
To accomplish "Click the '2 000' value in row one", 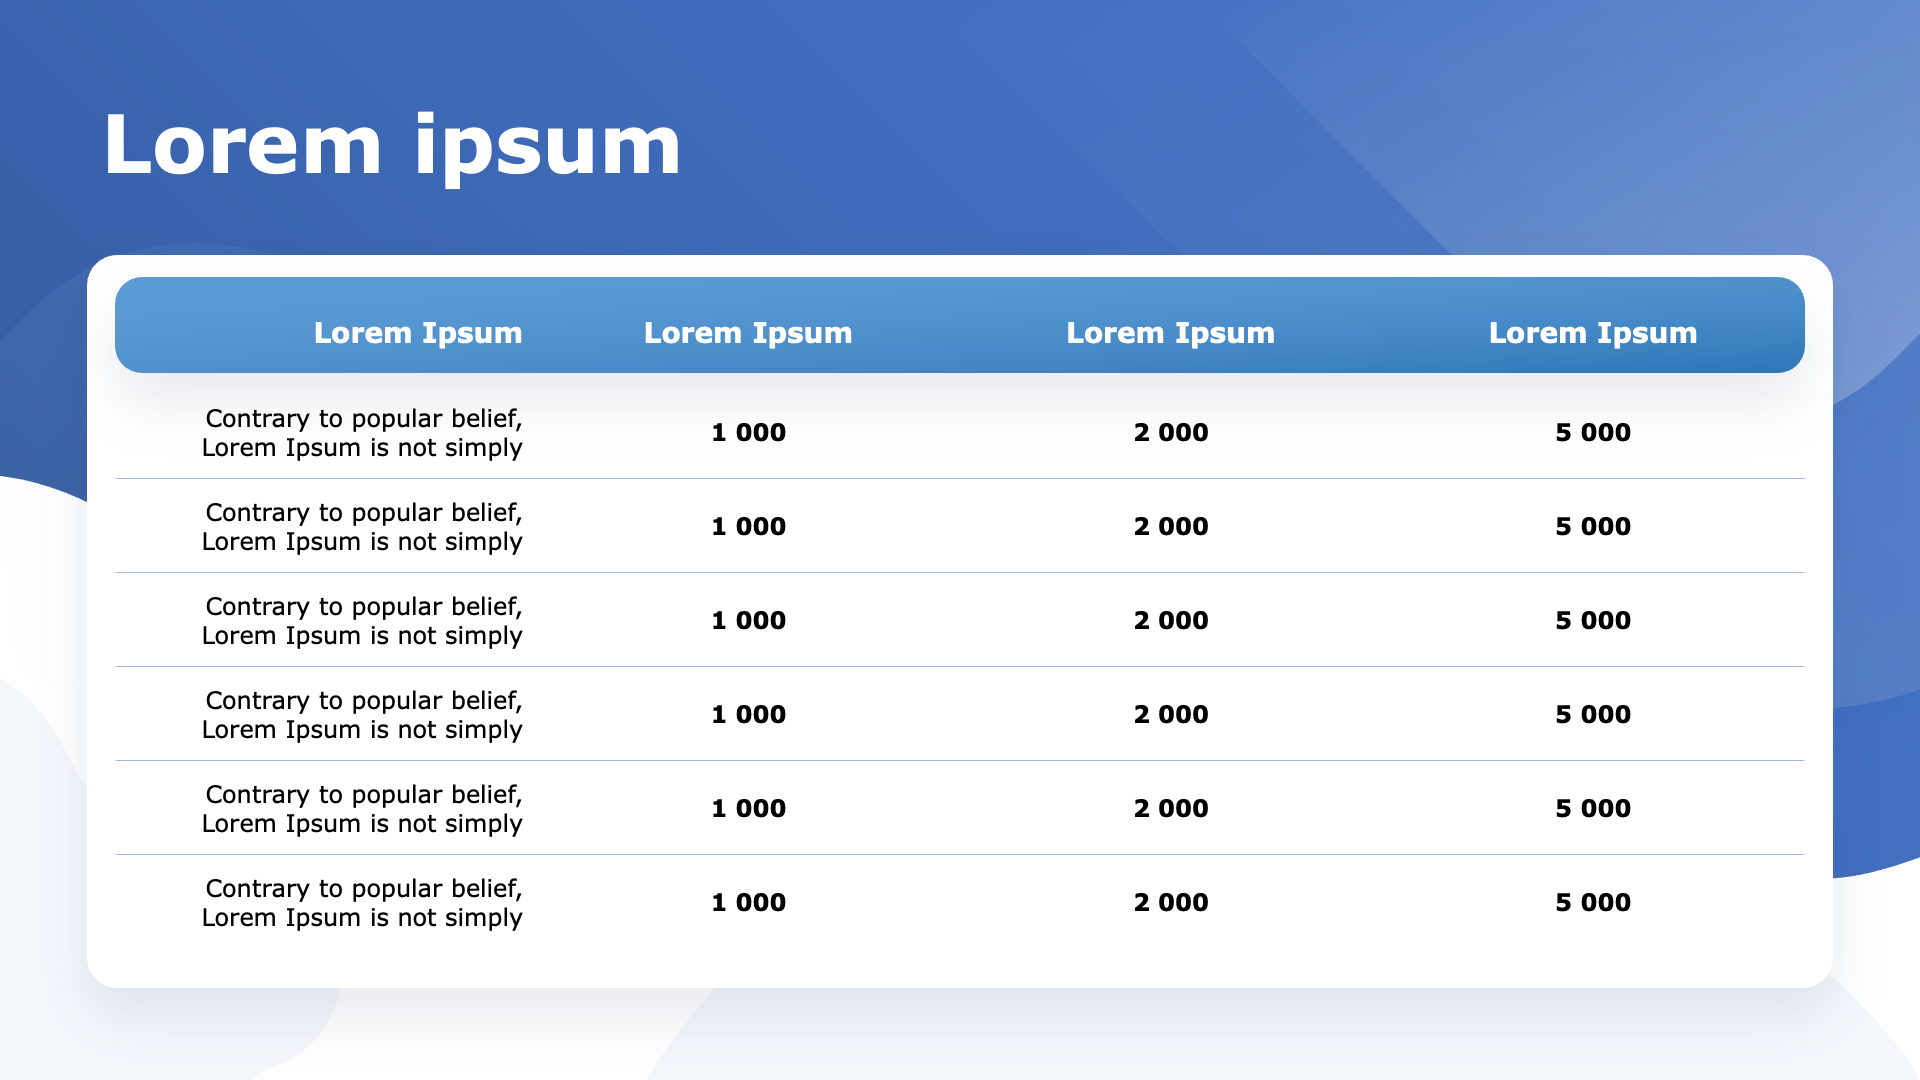I will point(1170,433).
